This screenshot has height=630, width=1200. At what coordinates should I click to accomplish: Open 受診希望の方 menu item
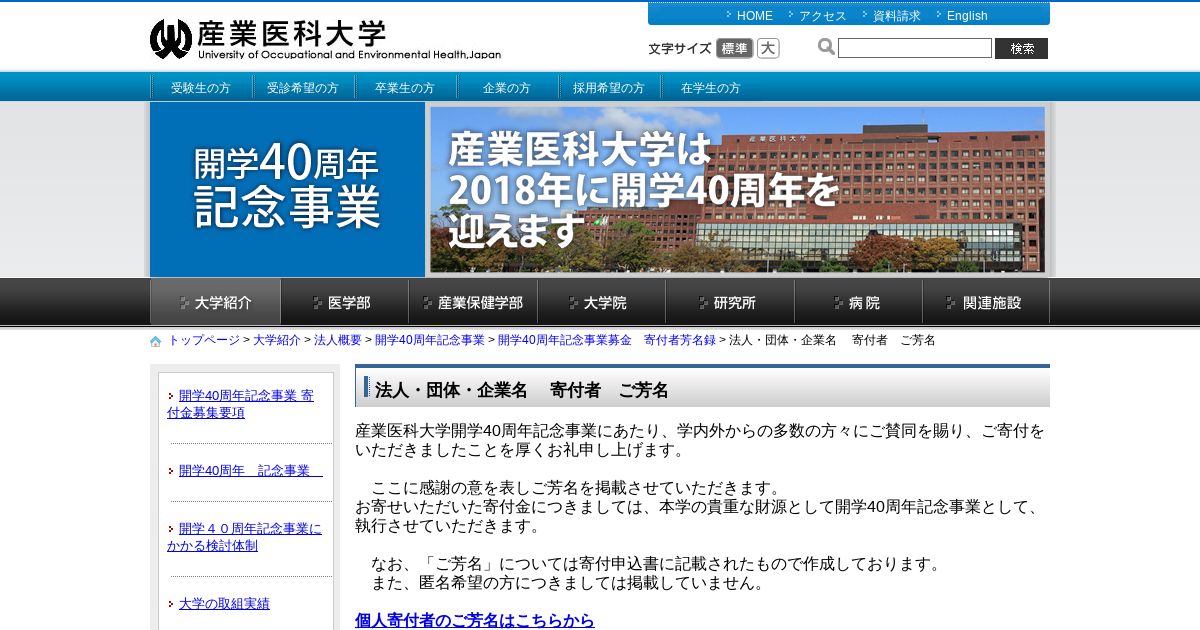(303, 88)
